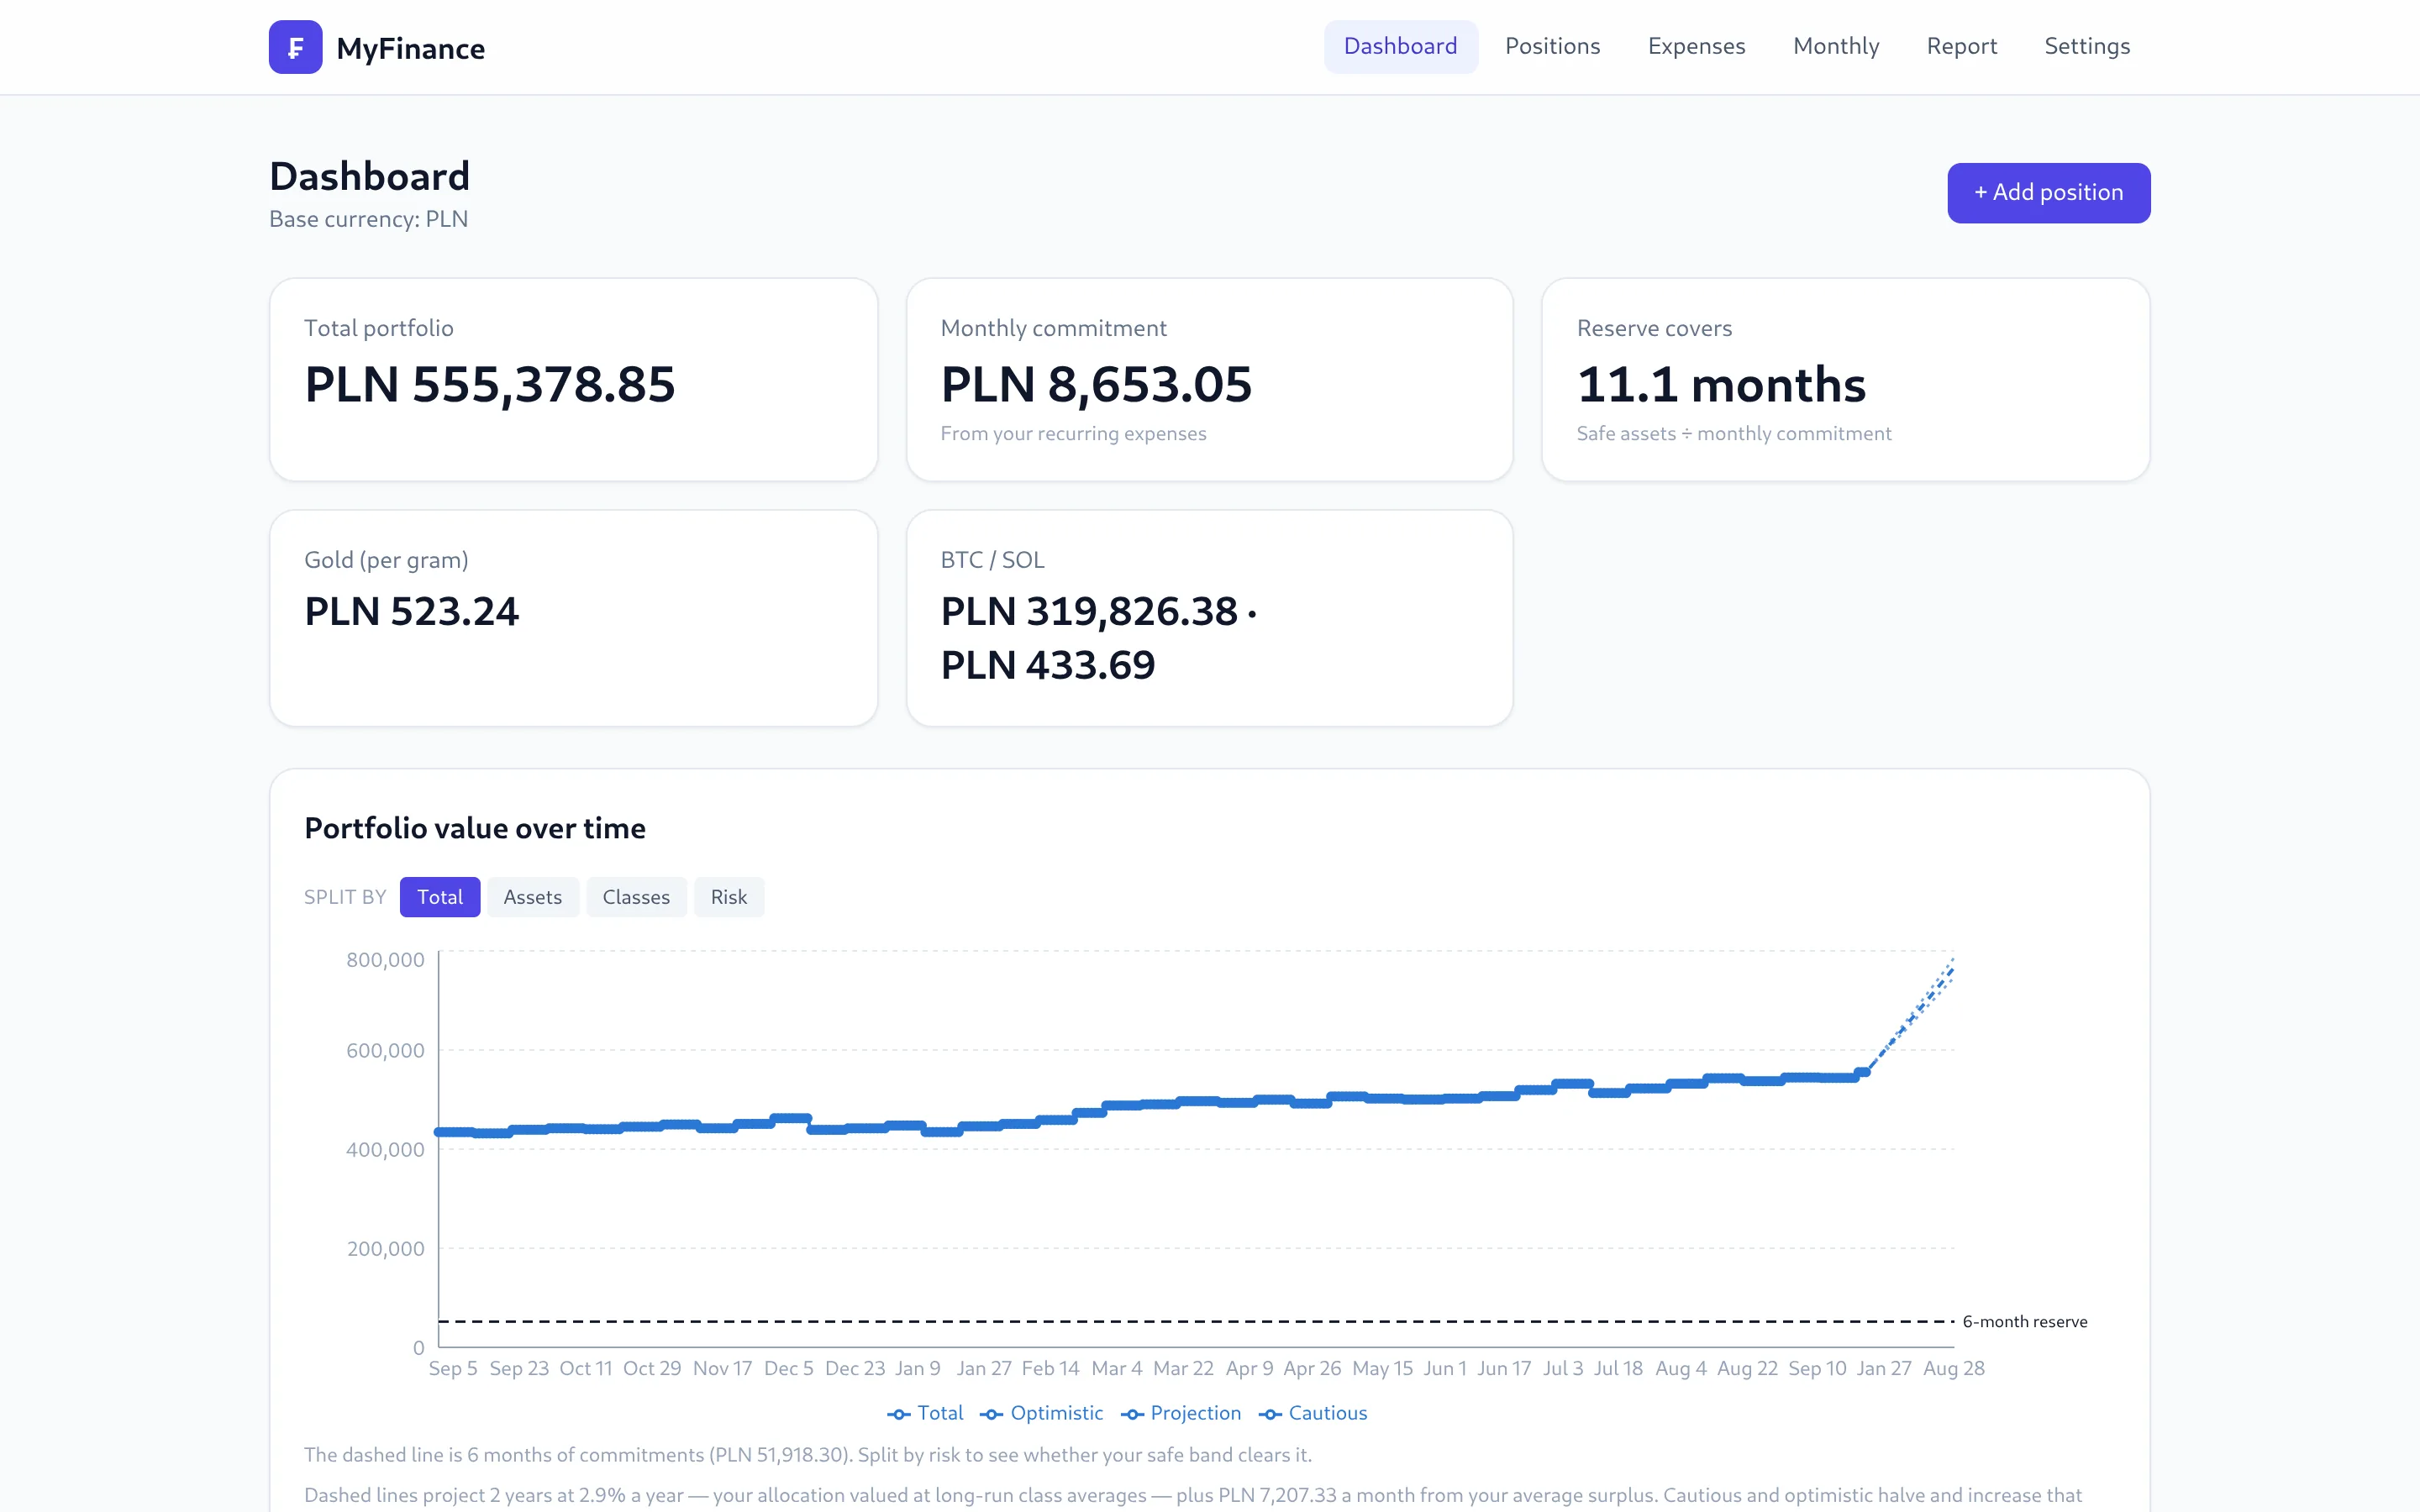Screen dimensions: 2420x1512
Task: Open the Dashboard nav tab
Action: [x=1400, y=46]
